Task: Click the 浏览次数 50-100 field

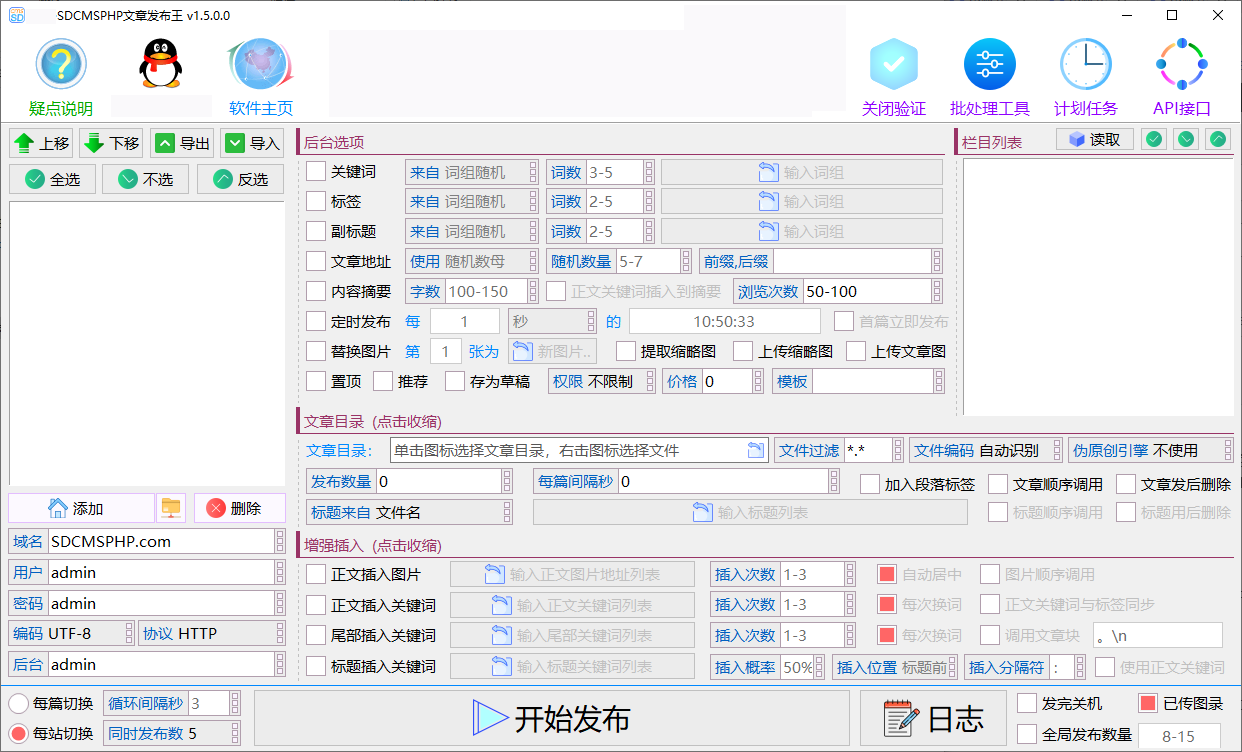Action: coord(838,292)
